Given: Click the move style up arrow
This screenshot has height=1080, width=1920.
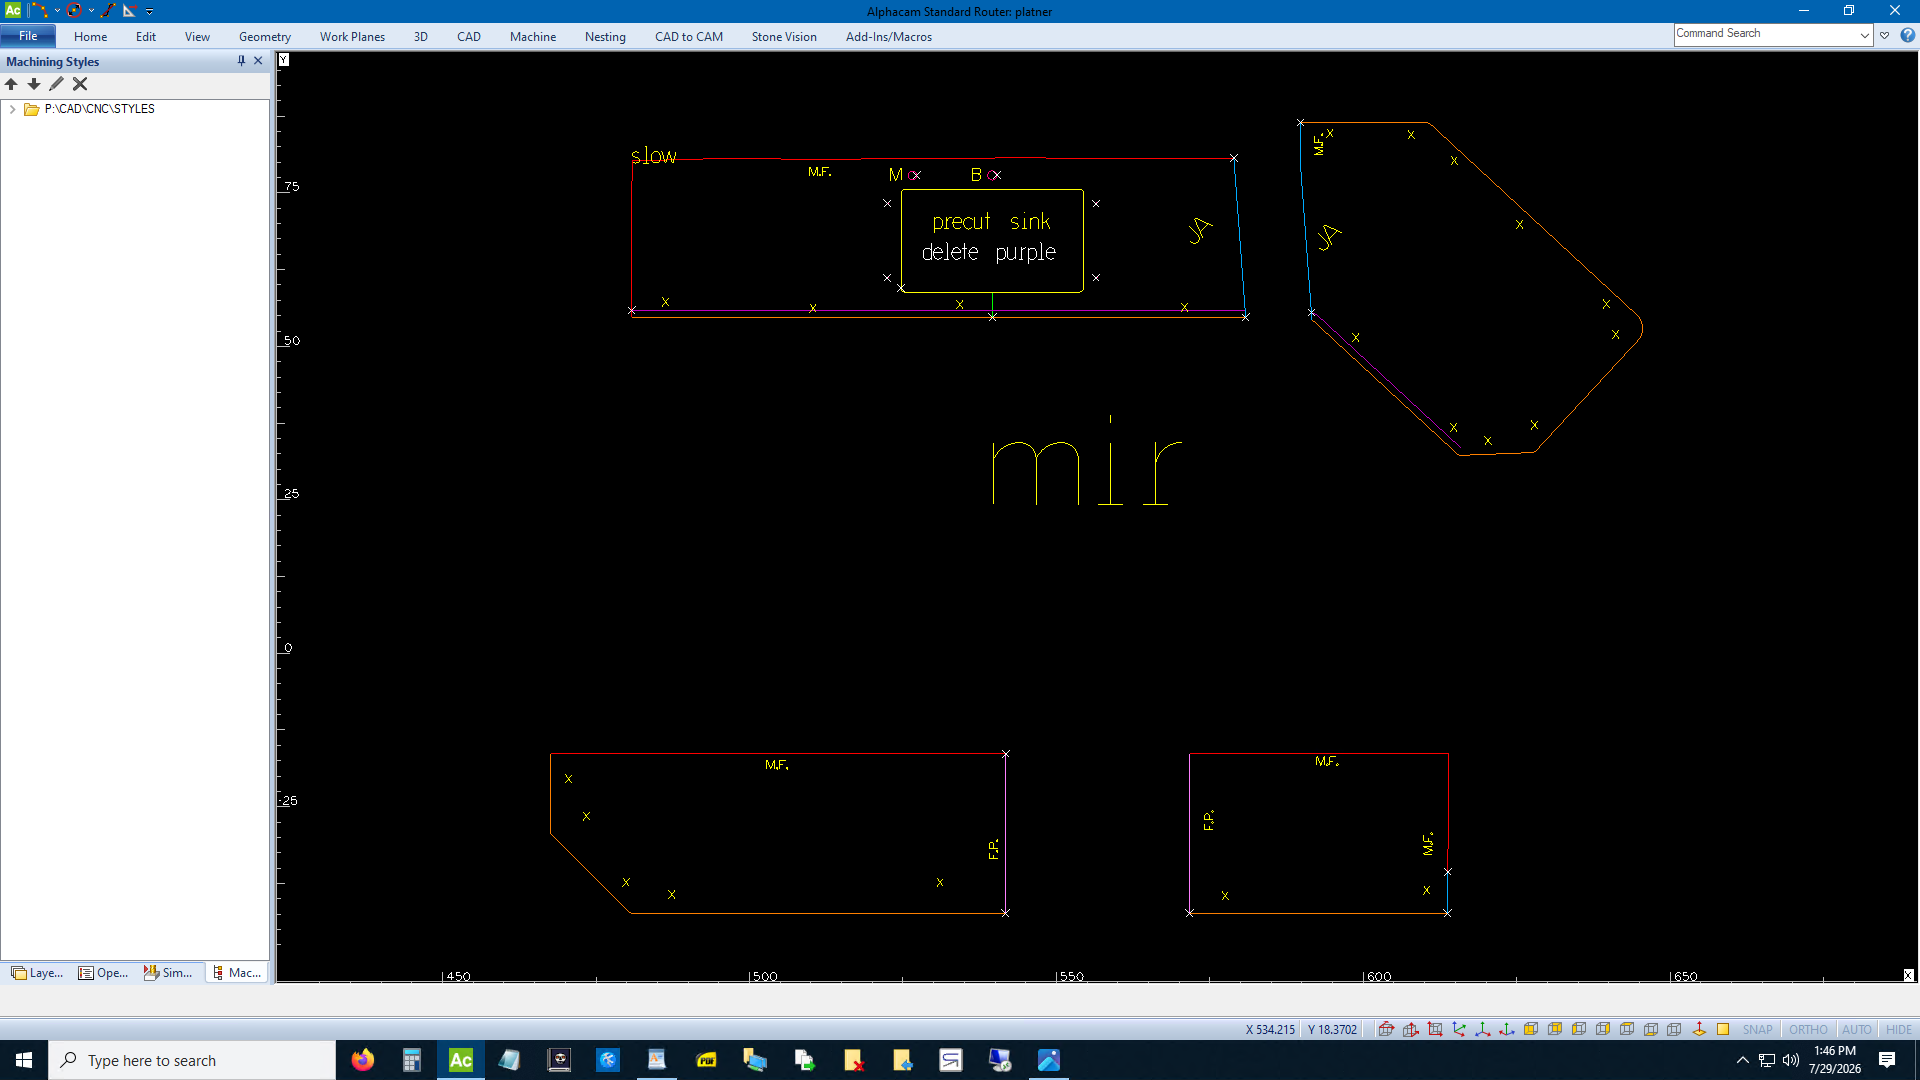Looking at the screenshot, I should tap(12, 84).
